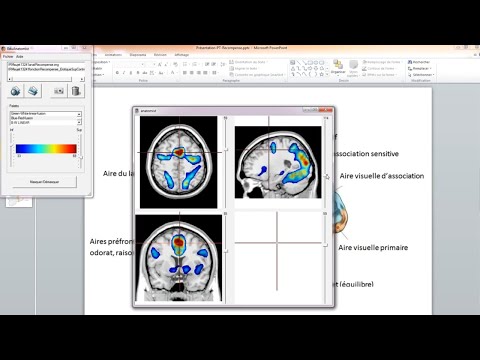Close the anatomist viewer window
480x360 pixels.
coord(325,110)
